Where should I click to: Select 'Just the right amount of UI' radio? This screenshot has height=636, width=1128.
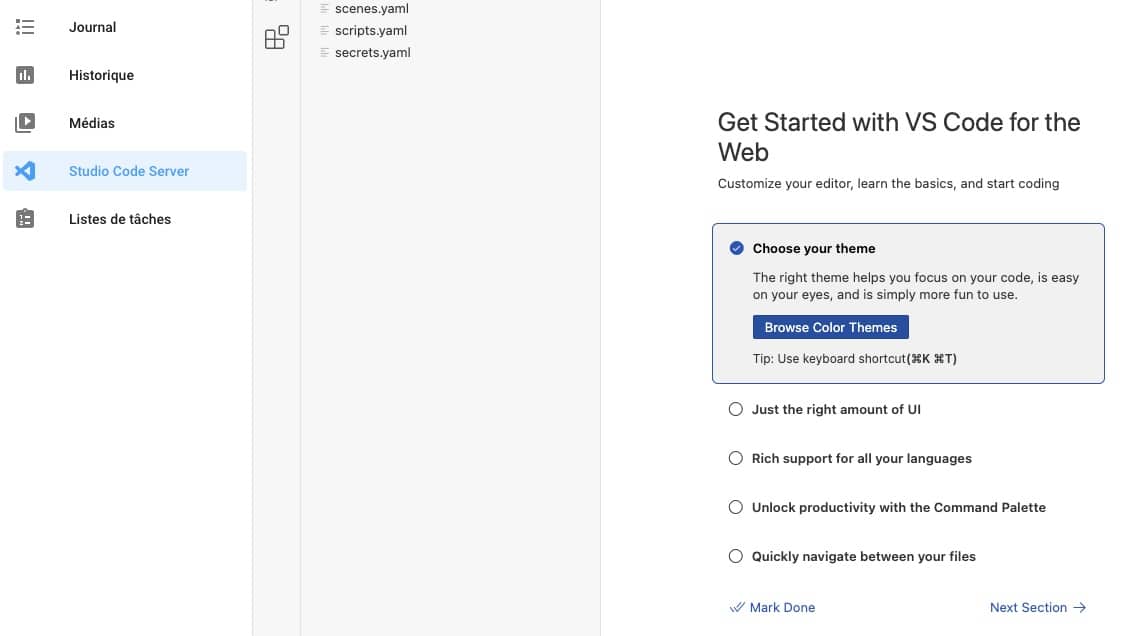coord(735,409)
